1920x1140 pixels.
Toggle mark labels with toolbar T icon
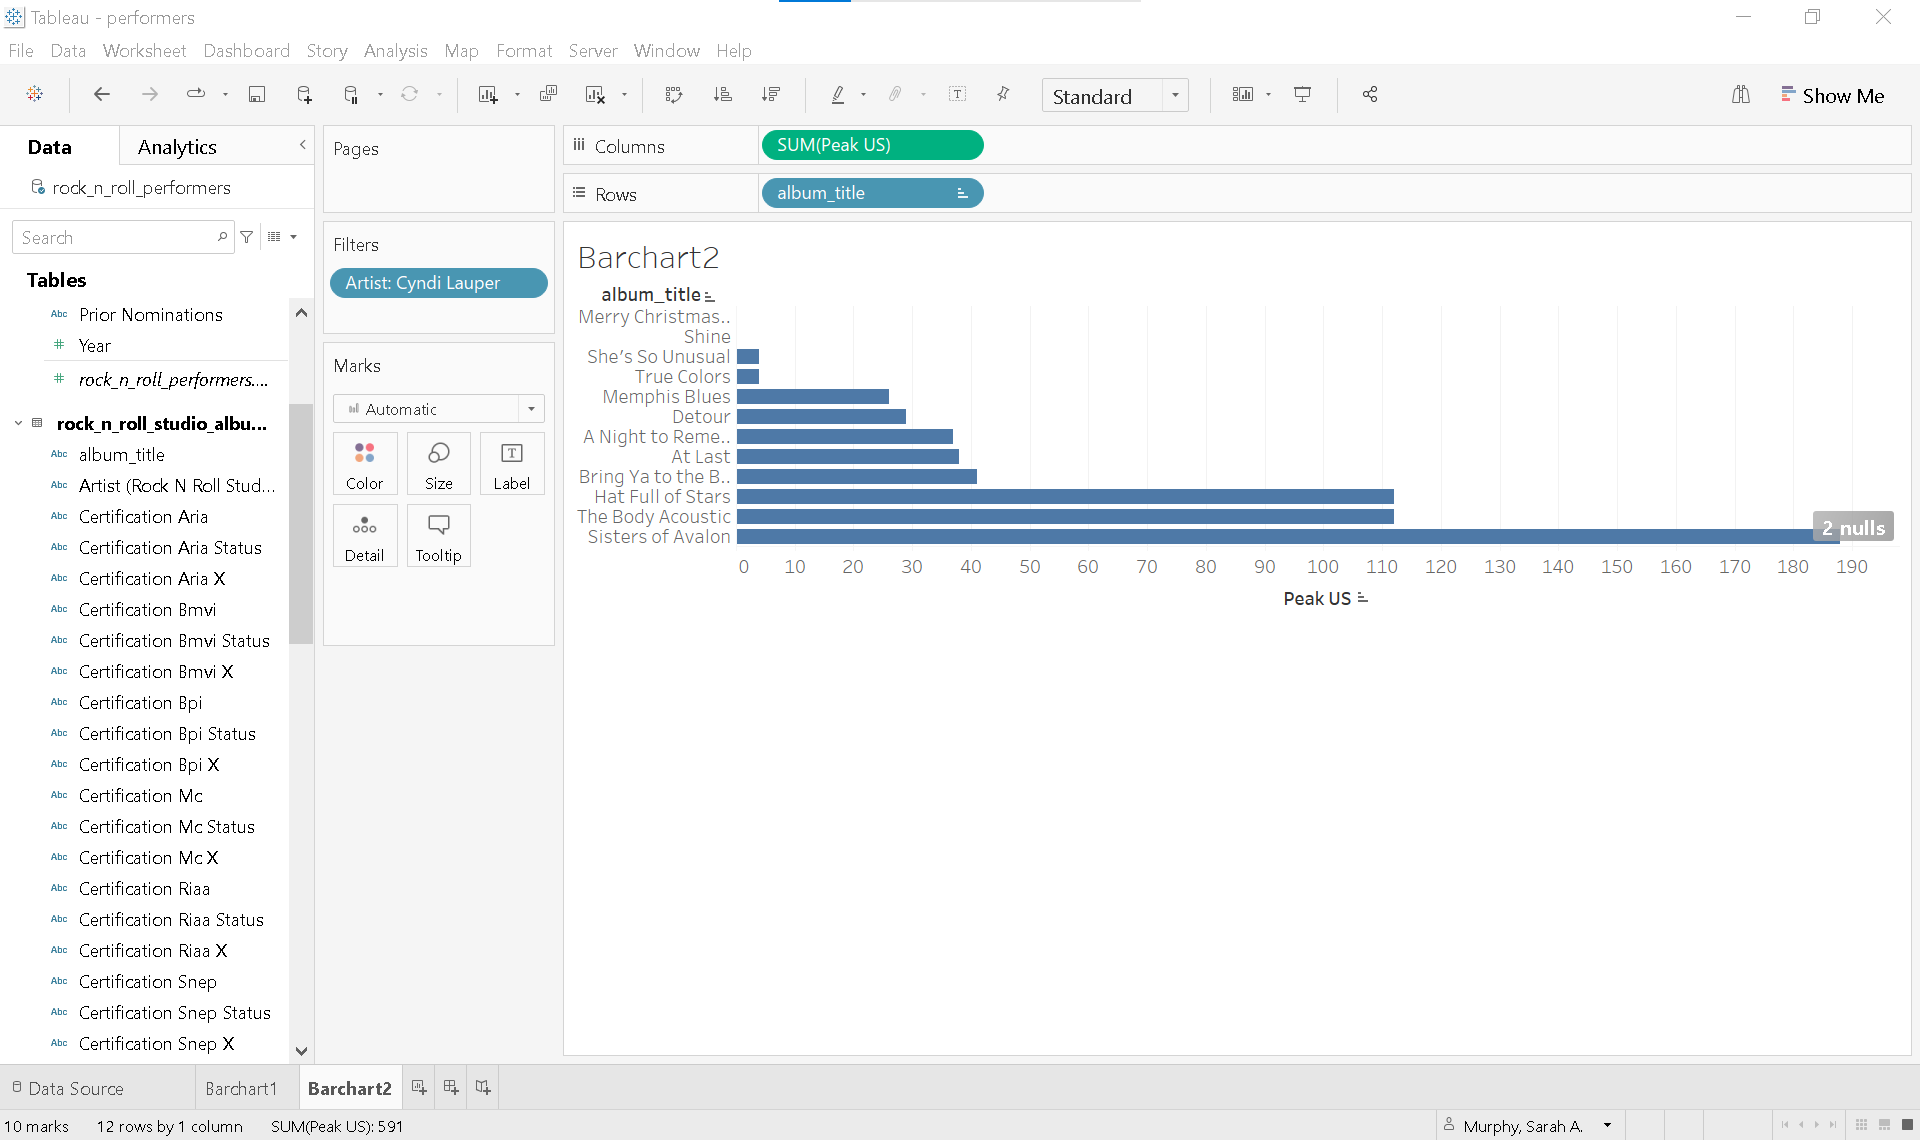pos(957,94)
